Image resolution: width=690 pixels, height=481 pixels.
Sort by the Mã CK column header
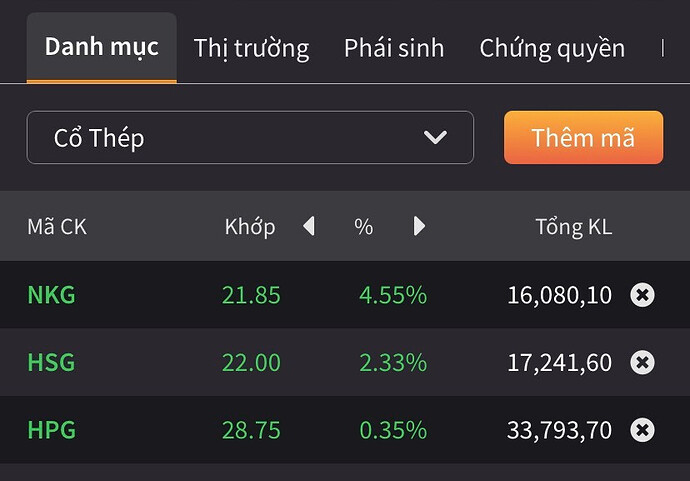pos(57,227)
